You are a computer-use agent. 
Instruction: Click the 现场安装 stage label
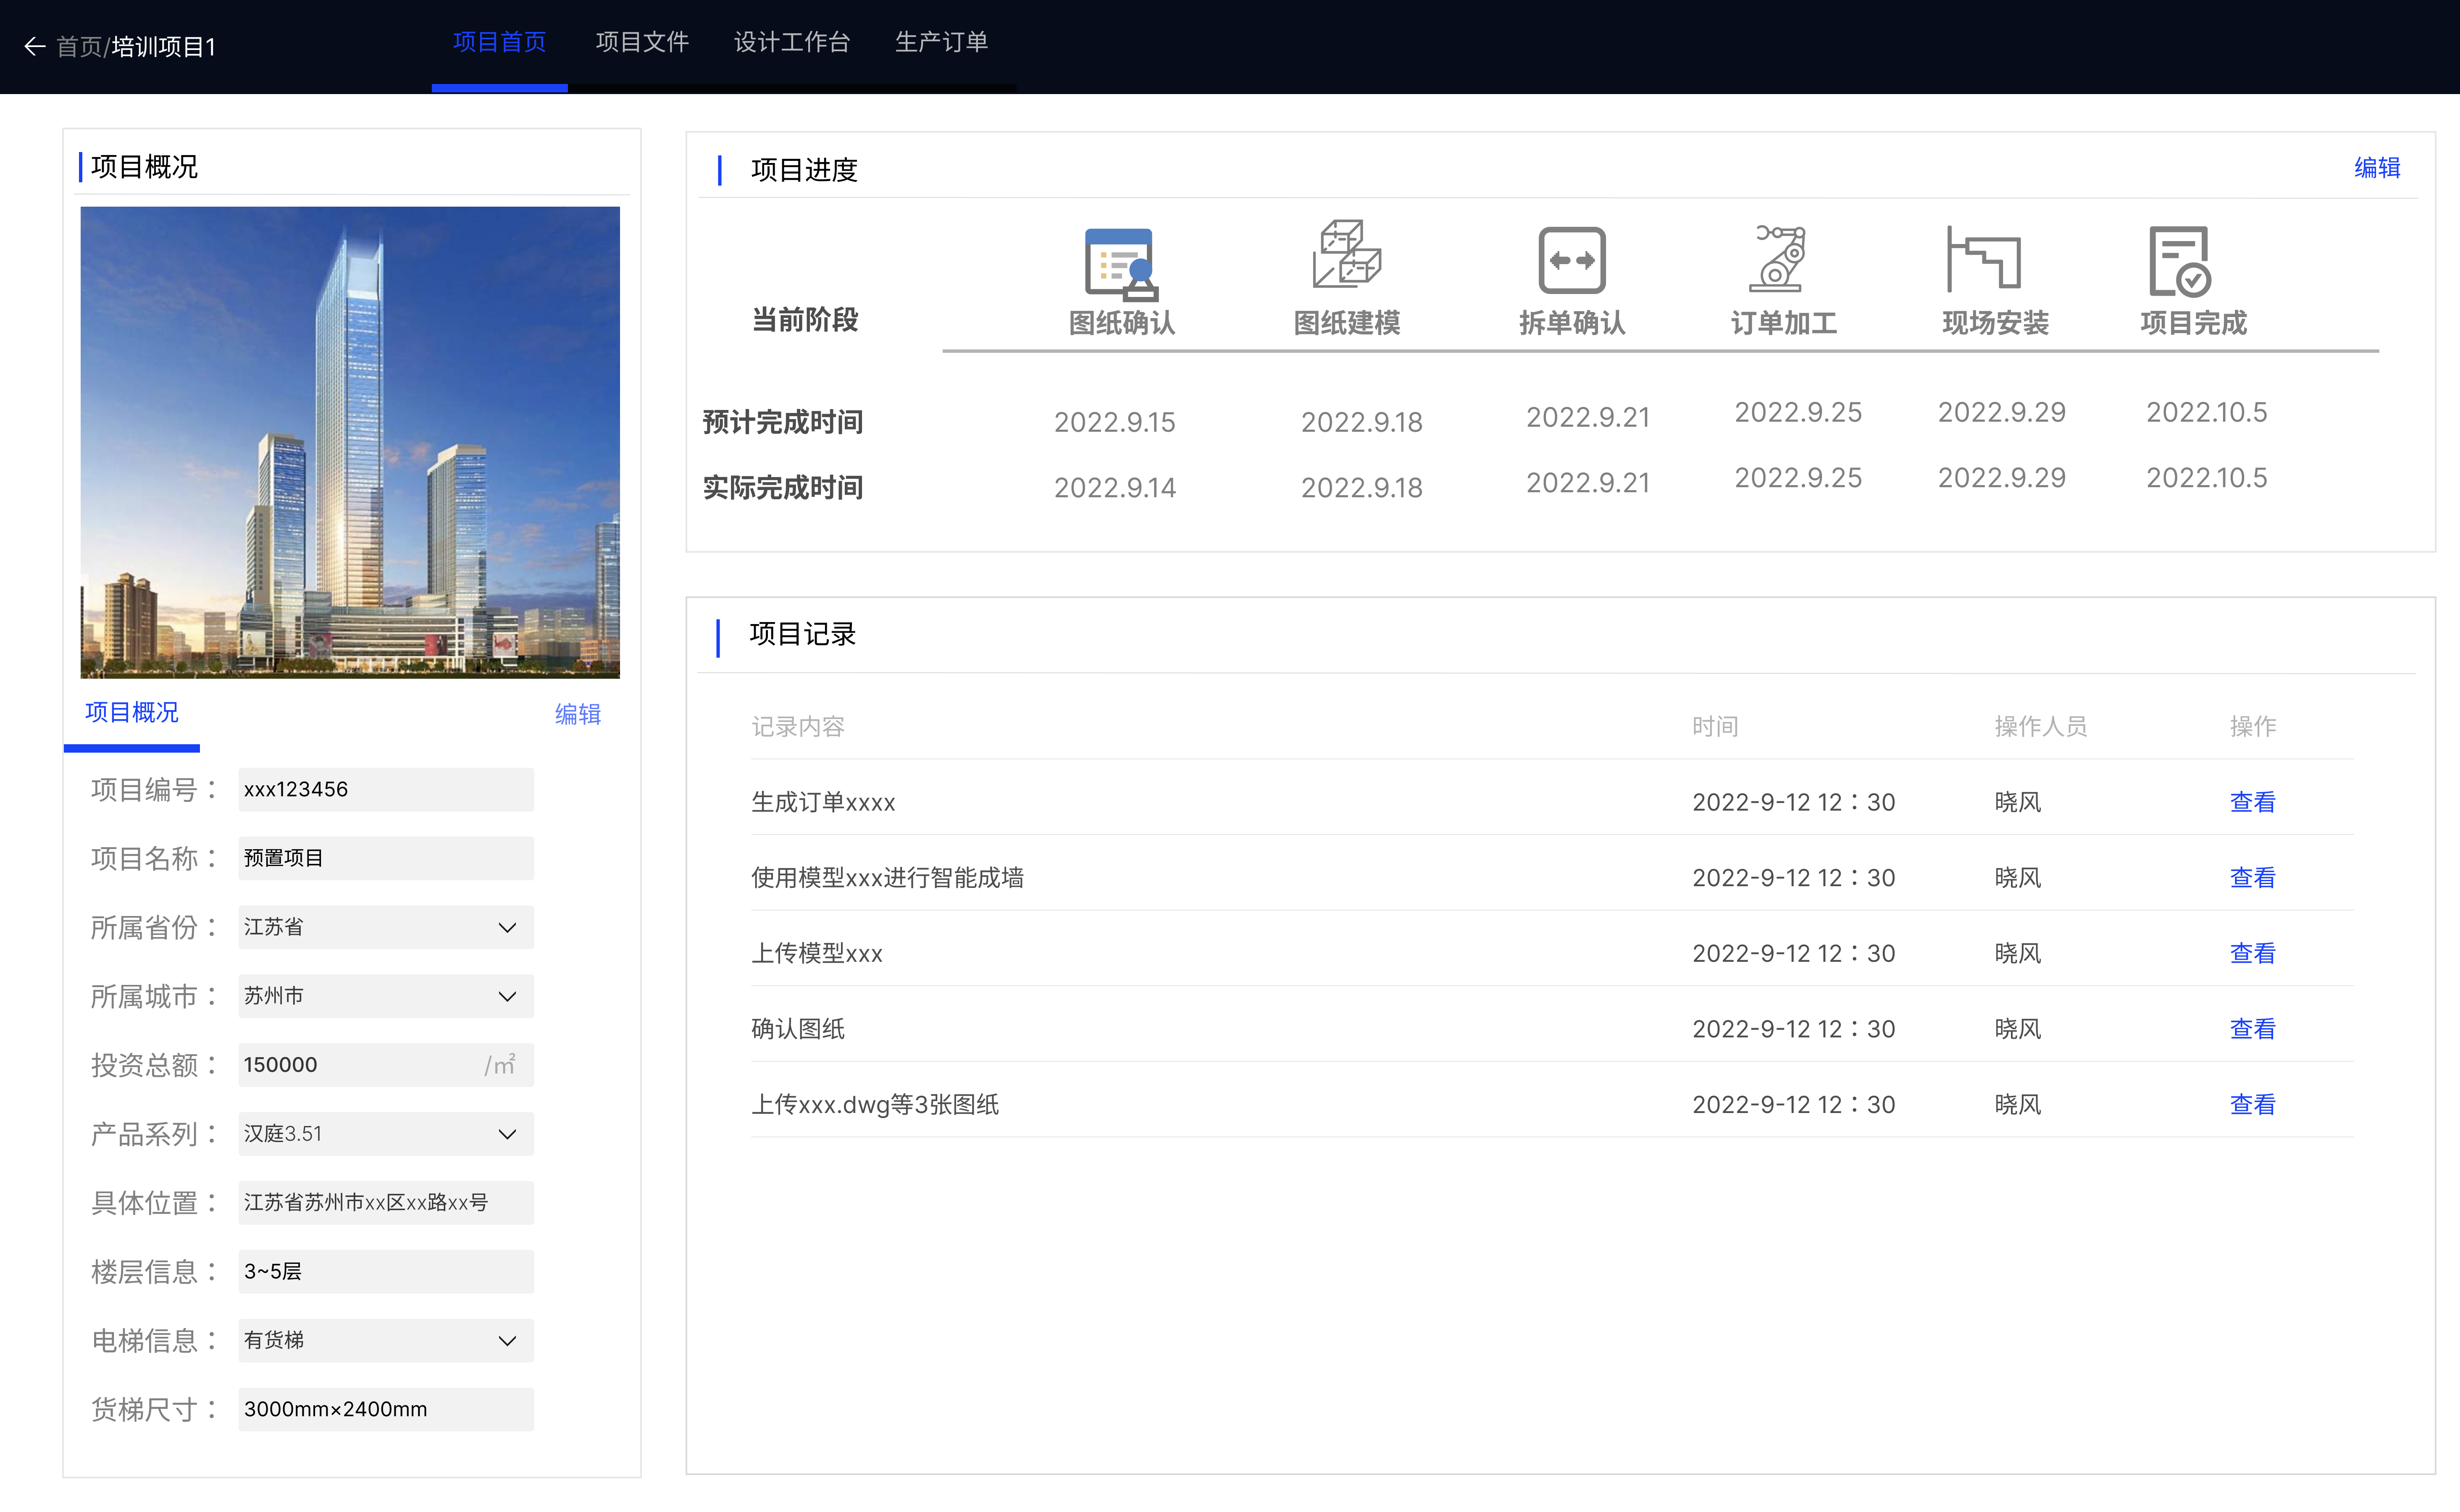coord(1996,323)
